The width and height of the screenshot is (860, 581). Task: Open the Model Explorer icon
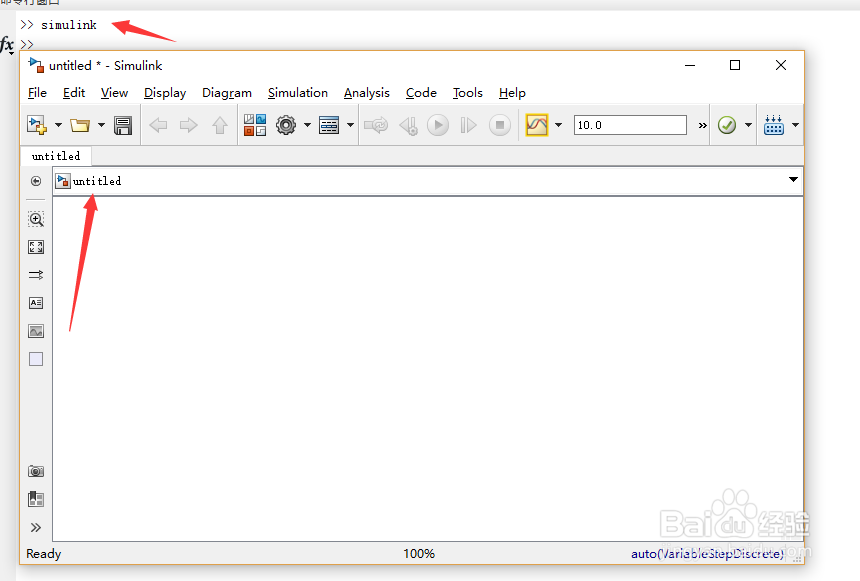pos(329,125)
